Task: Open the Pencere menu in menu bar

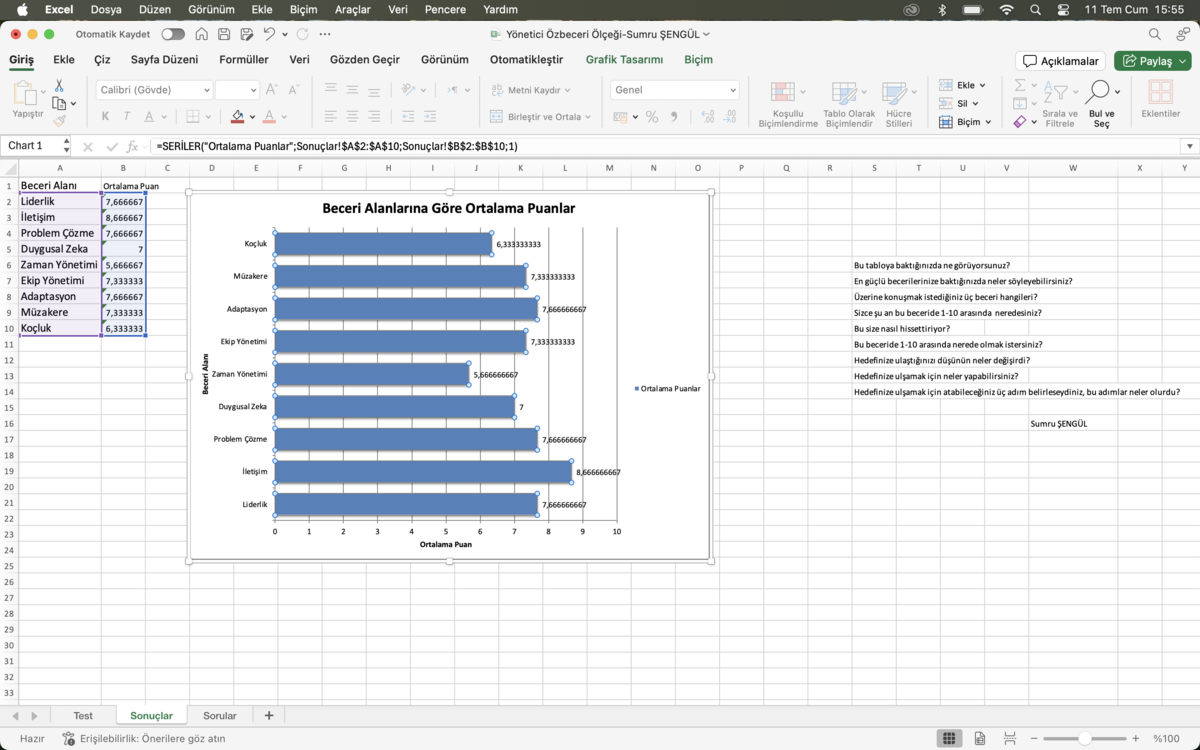Action: click(x=445, y=9)
